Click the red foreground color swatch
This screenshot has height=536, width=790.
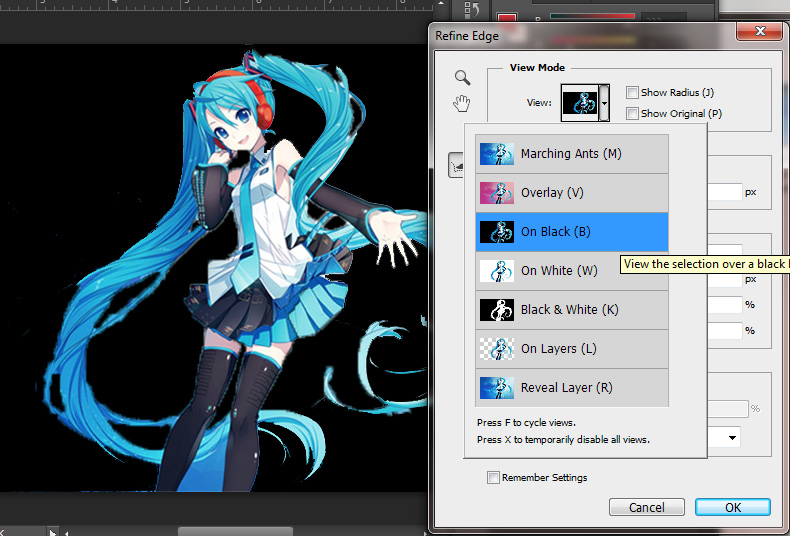click(507, 18)
